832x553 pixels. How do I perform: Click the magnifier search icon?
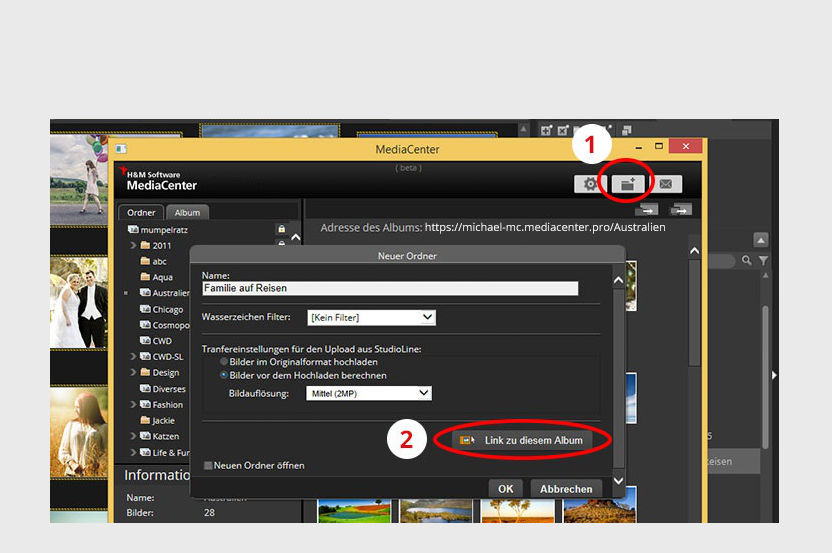[746, 261]
